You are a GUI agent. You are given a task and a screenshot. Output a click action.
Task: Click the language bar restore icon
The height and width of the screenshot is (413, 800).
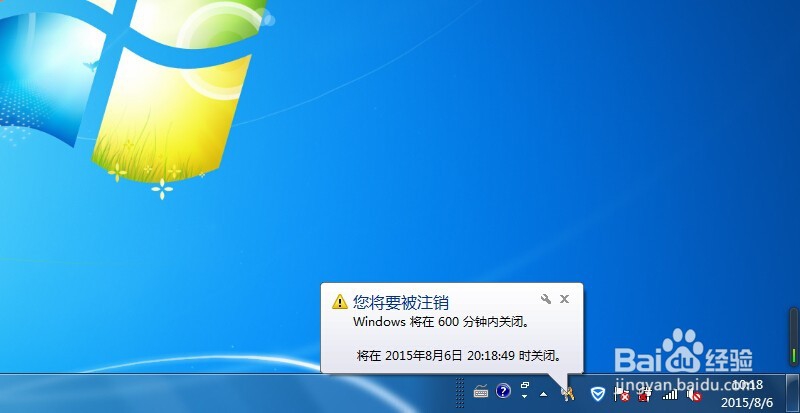(525, 385)
